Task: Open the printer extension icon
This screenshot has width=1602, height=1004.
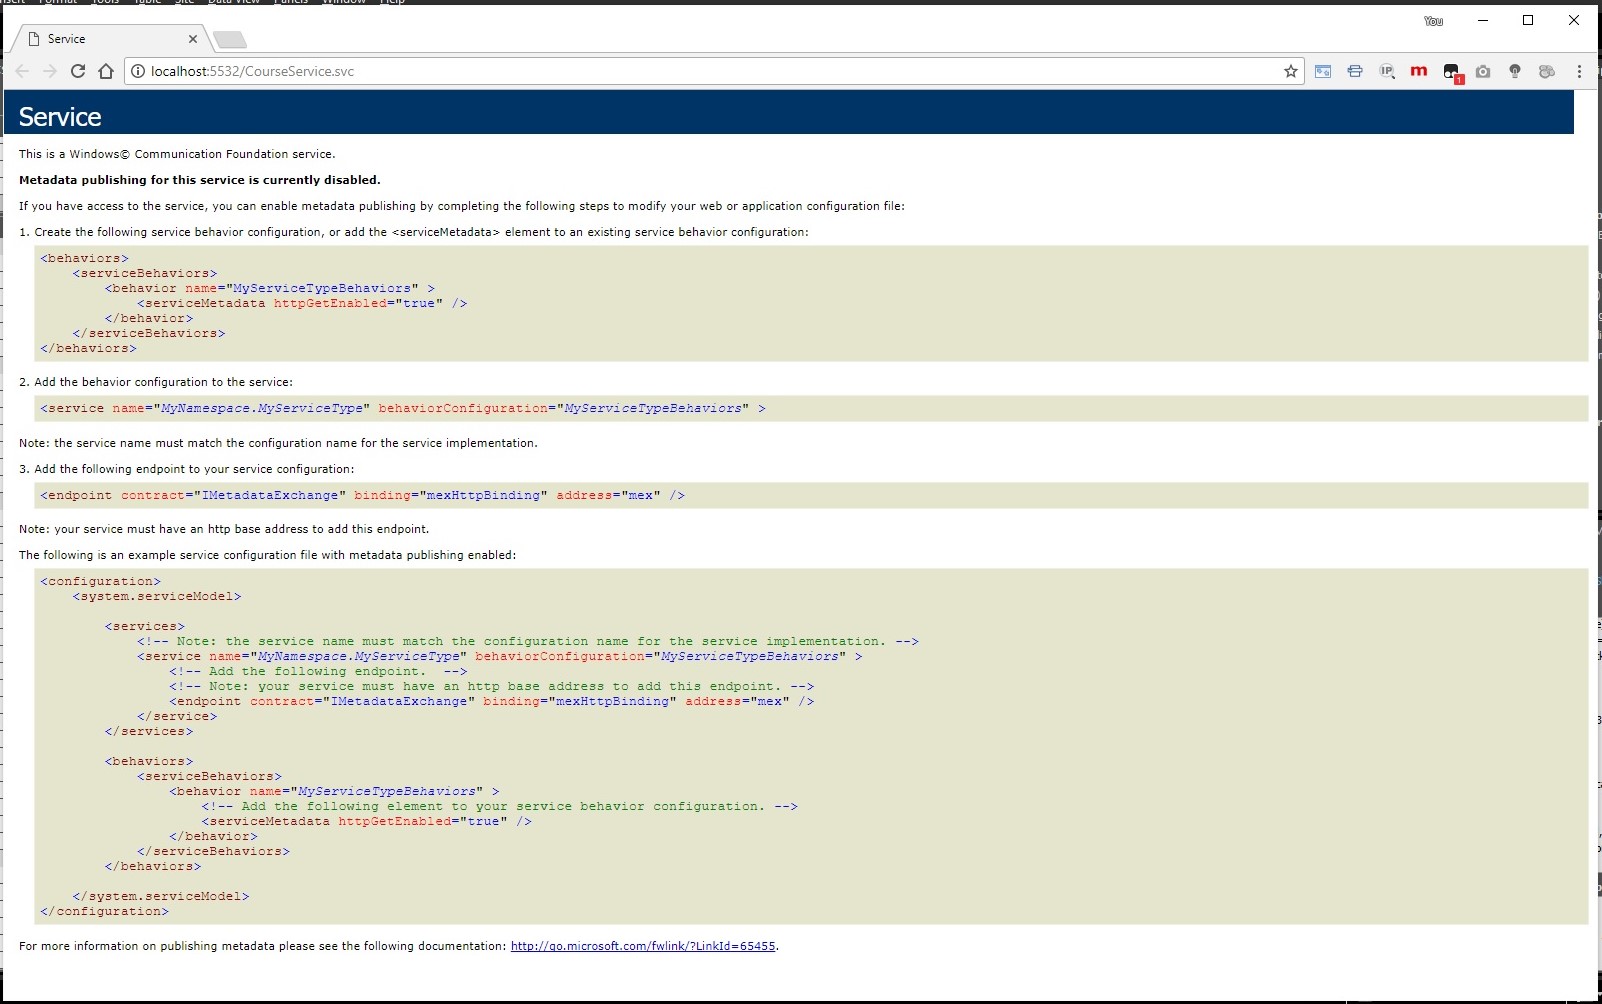Action: click(1355, 71)
